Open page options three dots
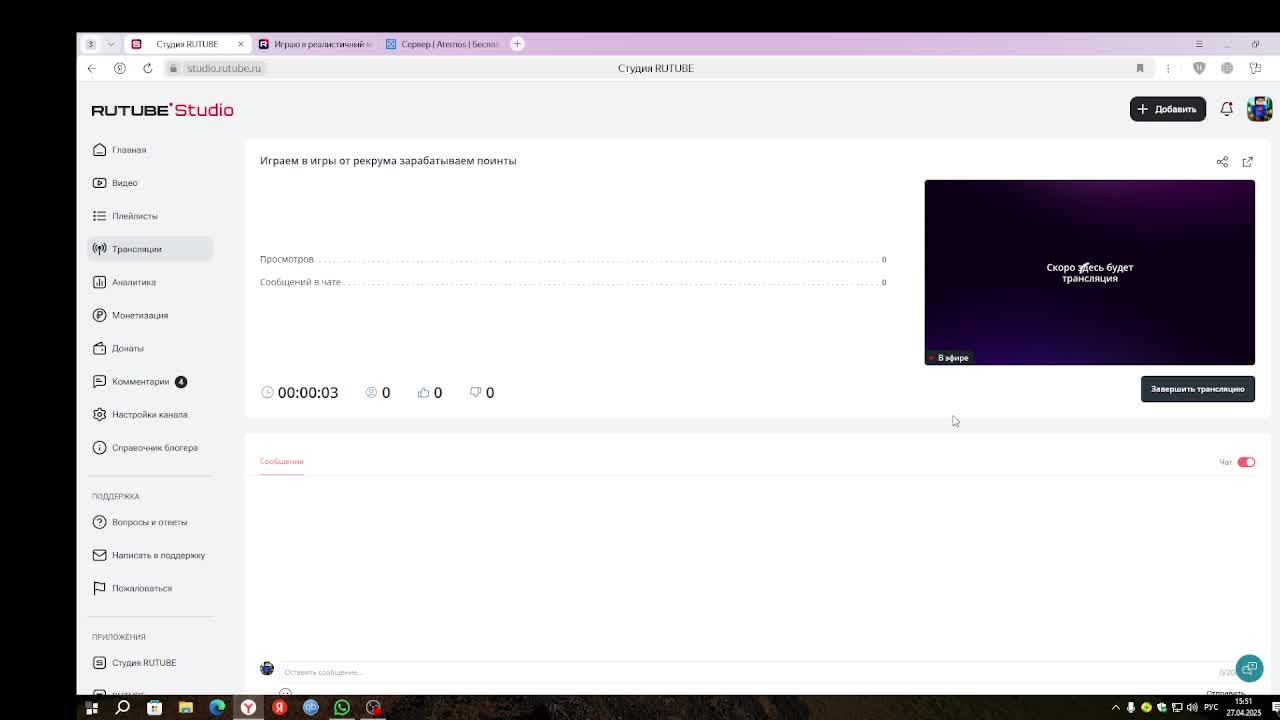This screenshot has height=720, width=1280. point(1168,68)
